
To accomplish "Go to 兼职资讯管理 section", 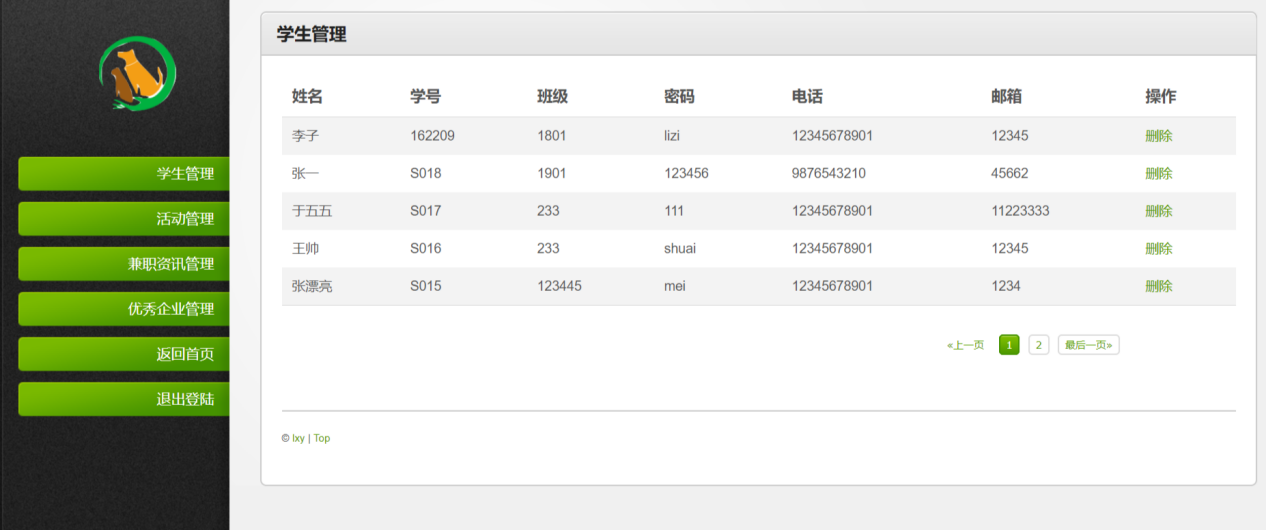I will tap(124, 263).
